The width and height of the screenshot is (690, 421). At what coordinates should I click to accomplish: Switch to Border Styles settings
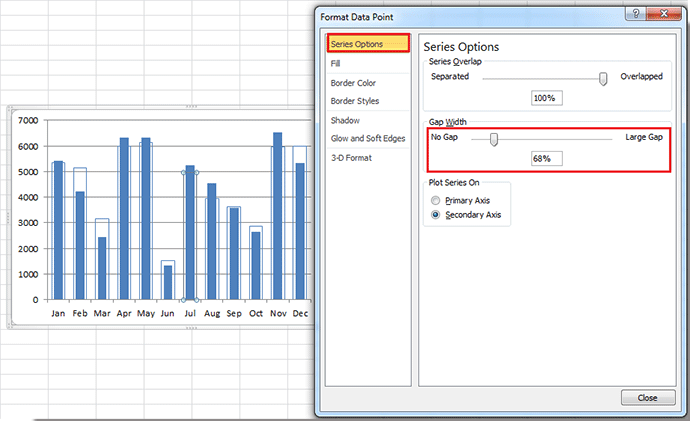pos(353,101)
